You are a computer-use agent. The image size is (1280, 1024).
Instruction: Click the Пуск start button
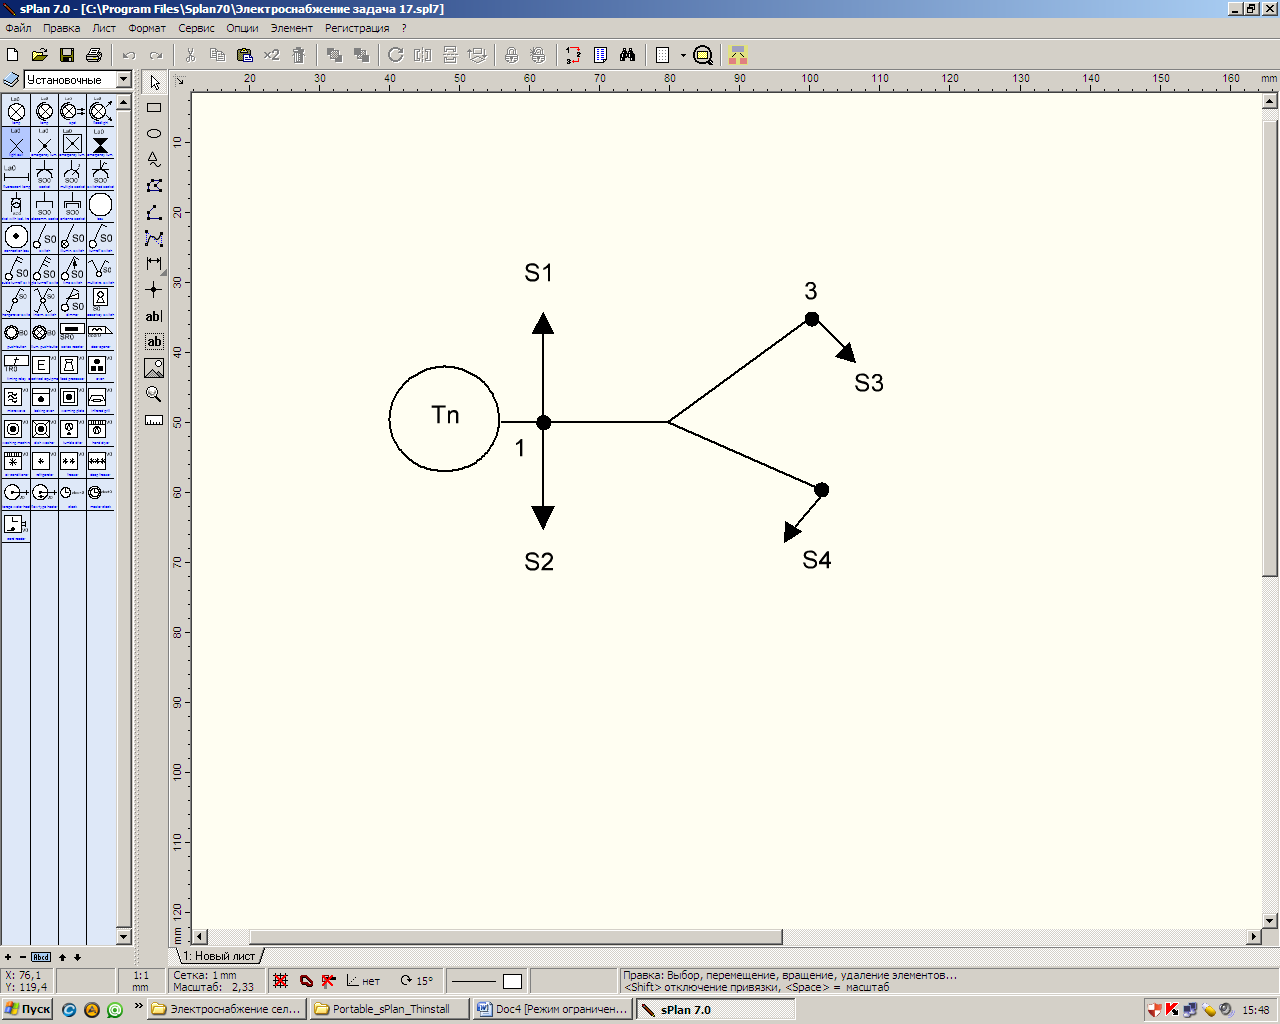pyautogui.click(x=27, y=1009)
